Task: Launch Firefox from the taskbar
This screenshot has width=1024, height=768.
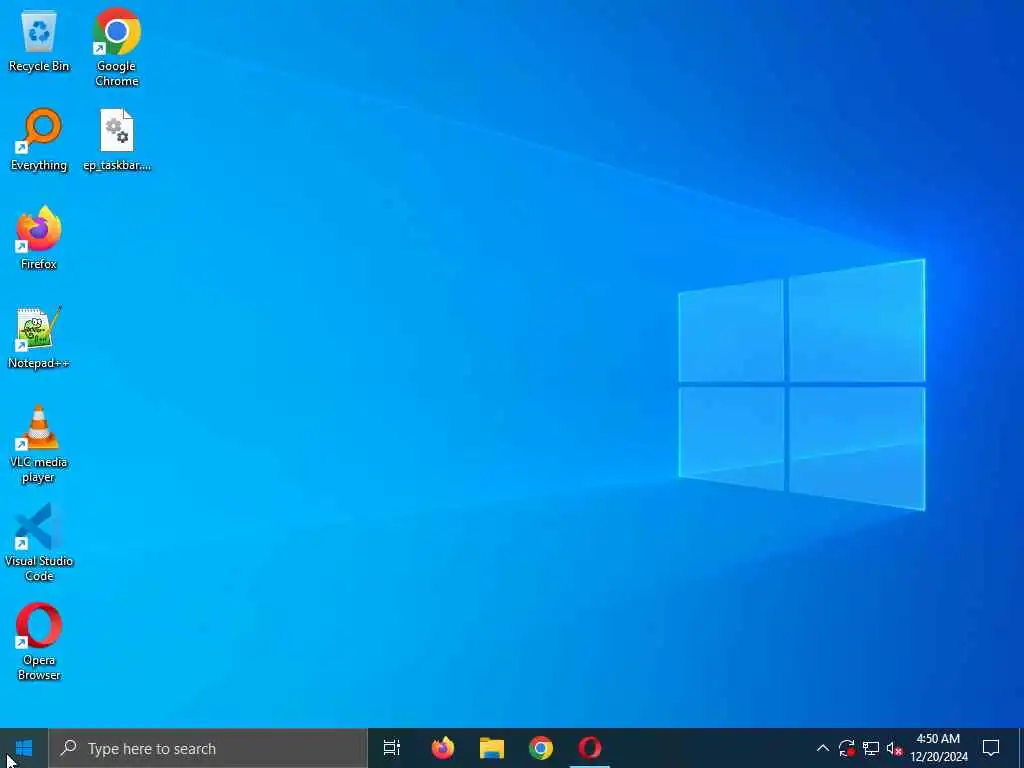Action: [x=443, y=748]
